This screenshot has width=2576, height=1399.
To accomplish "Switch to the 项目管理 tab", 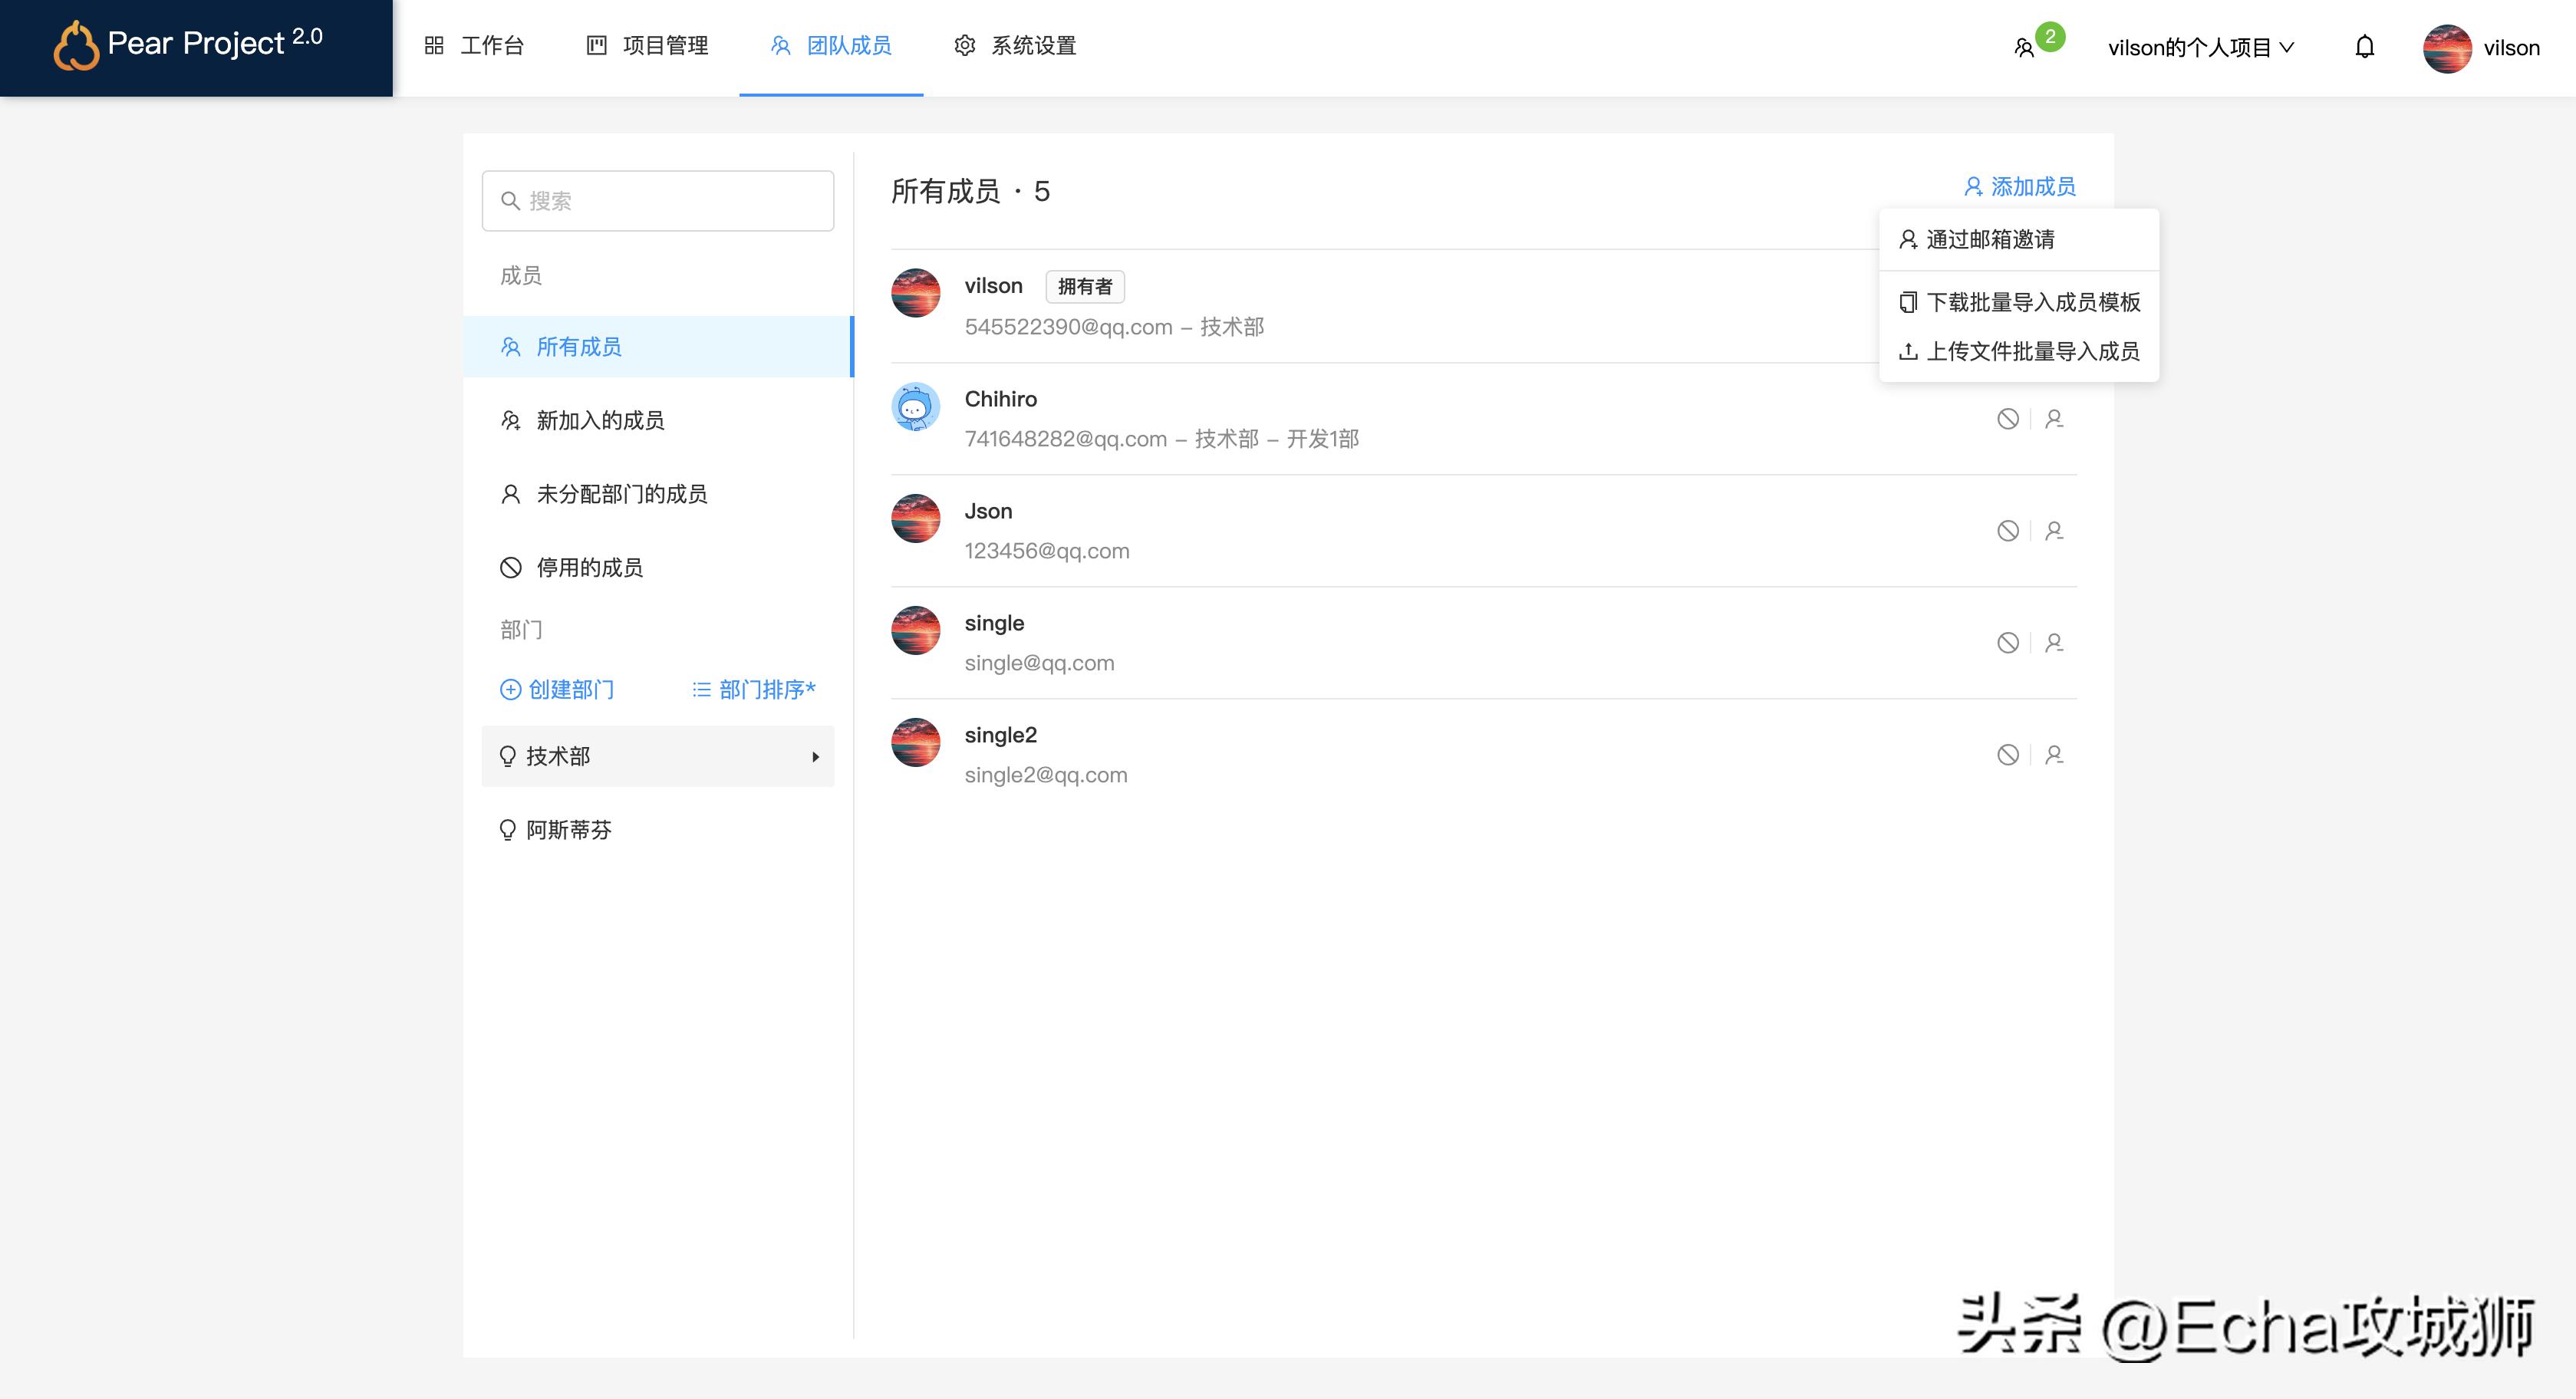I will [665, 46].
